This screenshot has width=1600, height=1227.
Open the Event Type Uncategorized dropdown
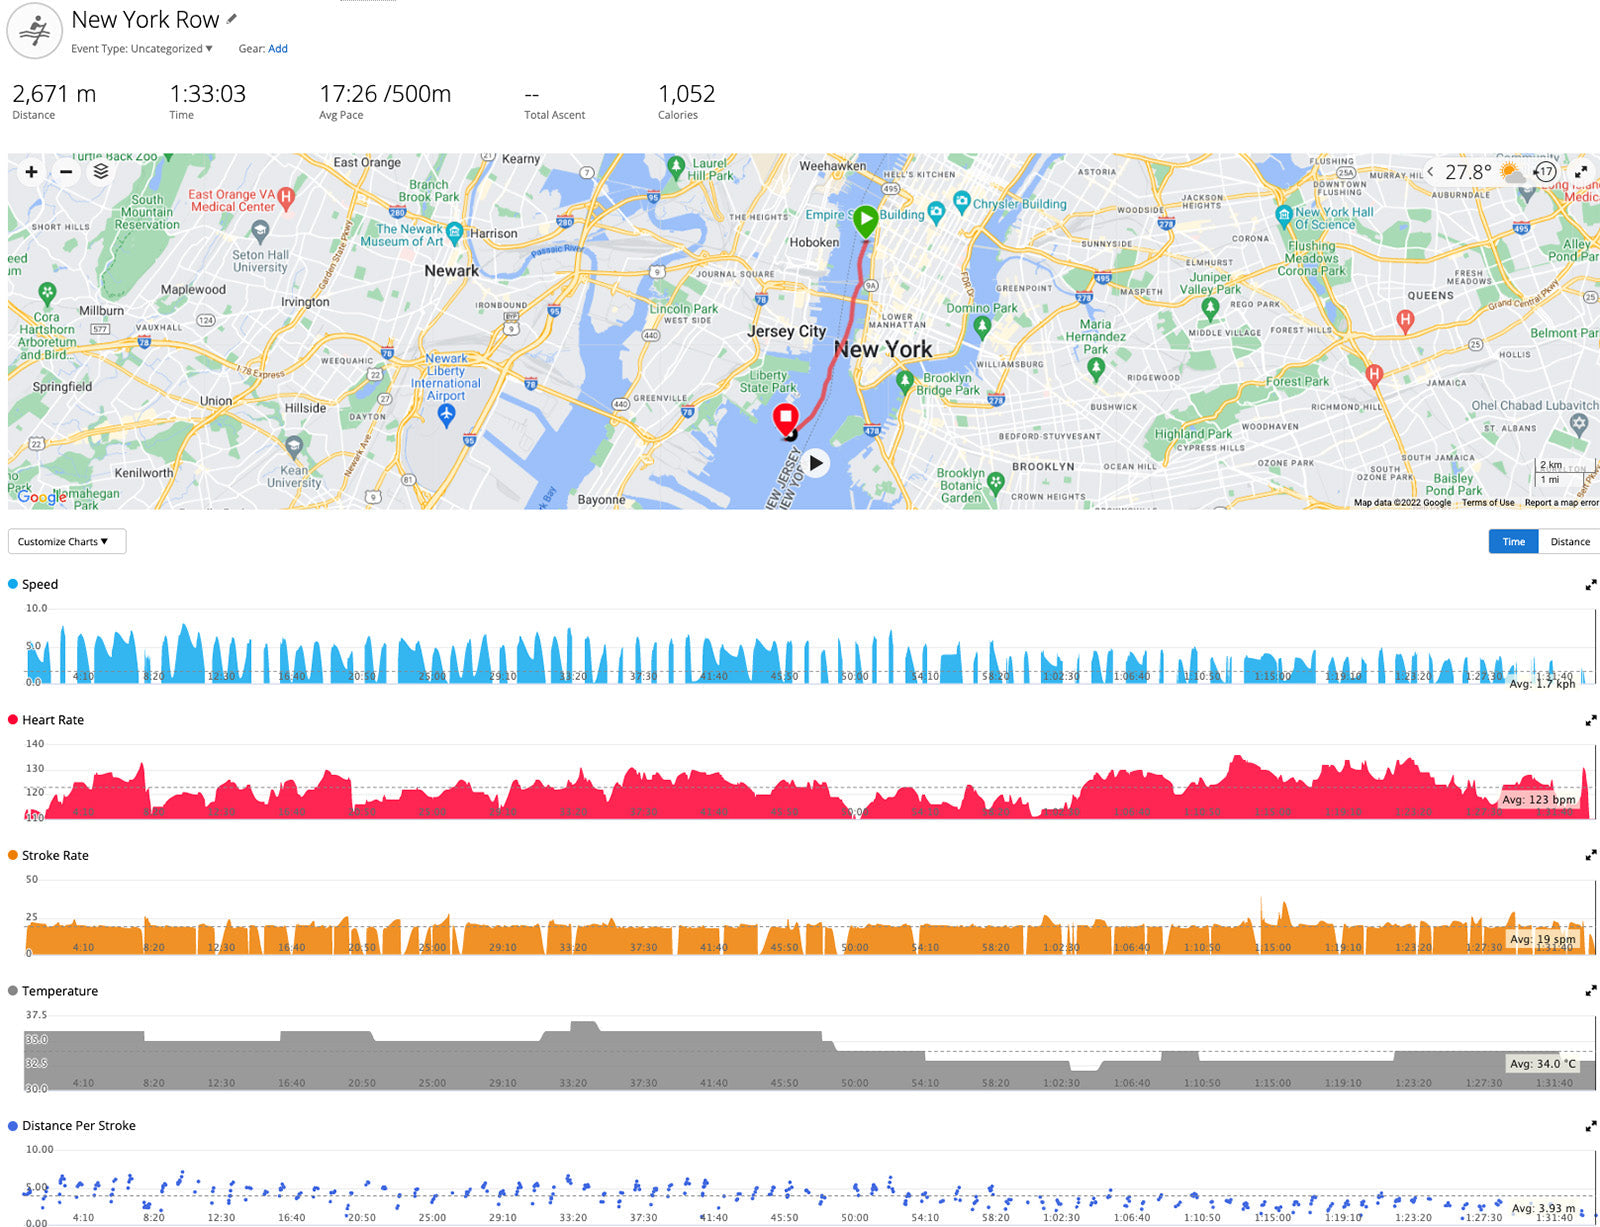[x=142, y=49]
